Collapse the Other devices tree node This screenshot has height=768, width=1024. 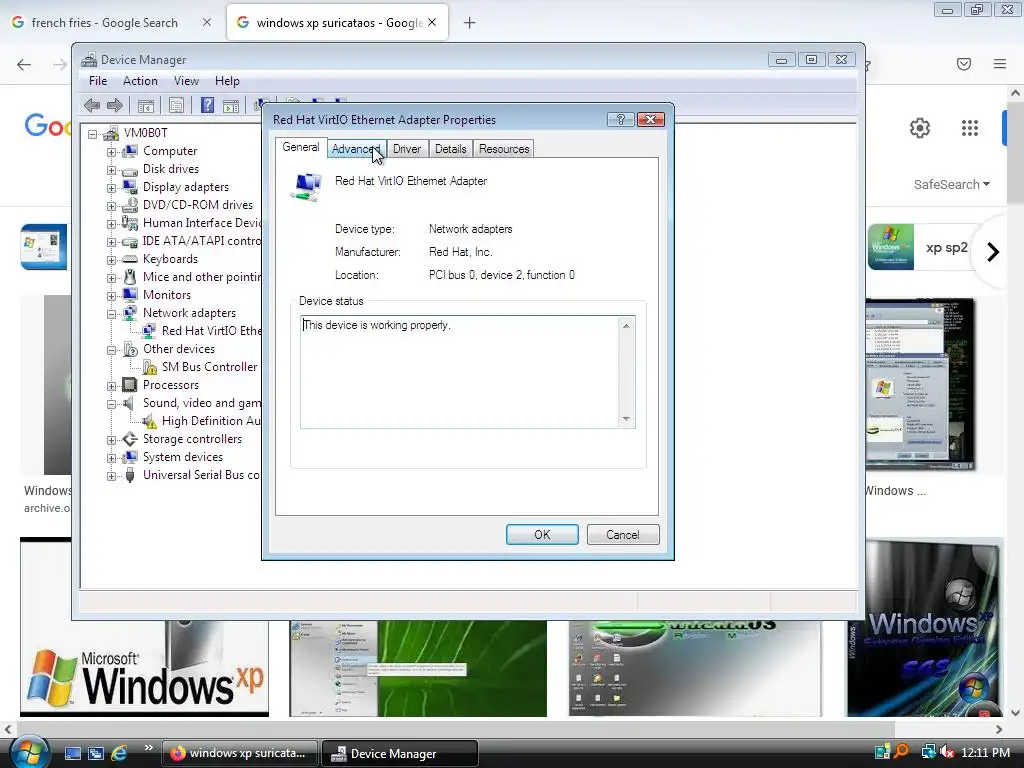click(112, 349)
